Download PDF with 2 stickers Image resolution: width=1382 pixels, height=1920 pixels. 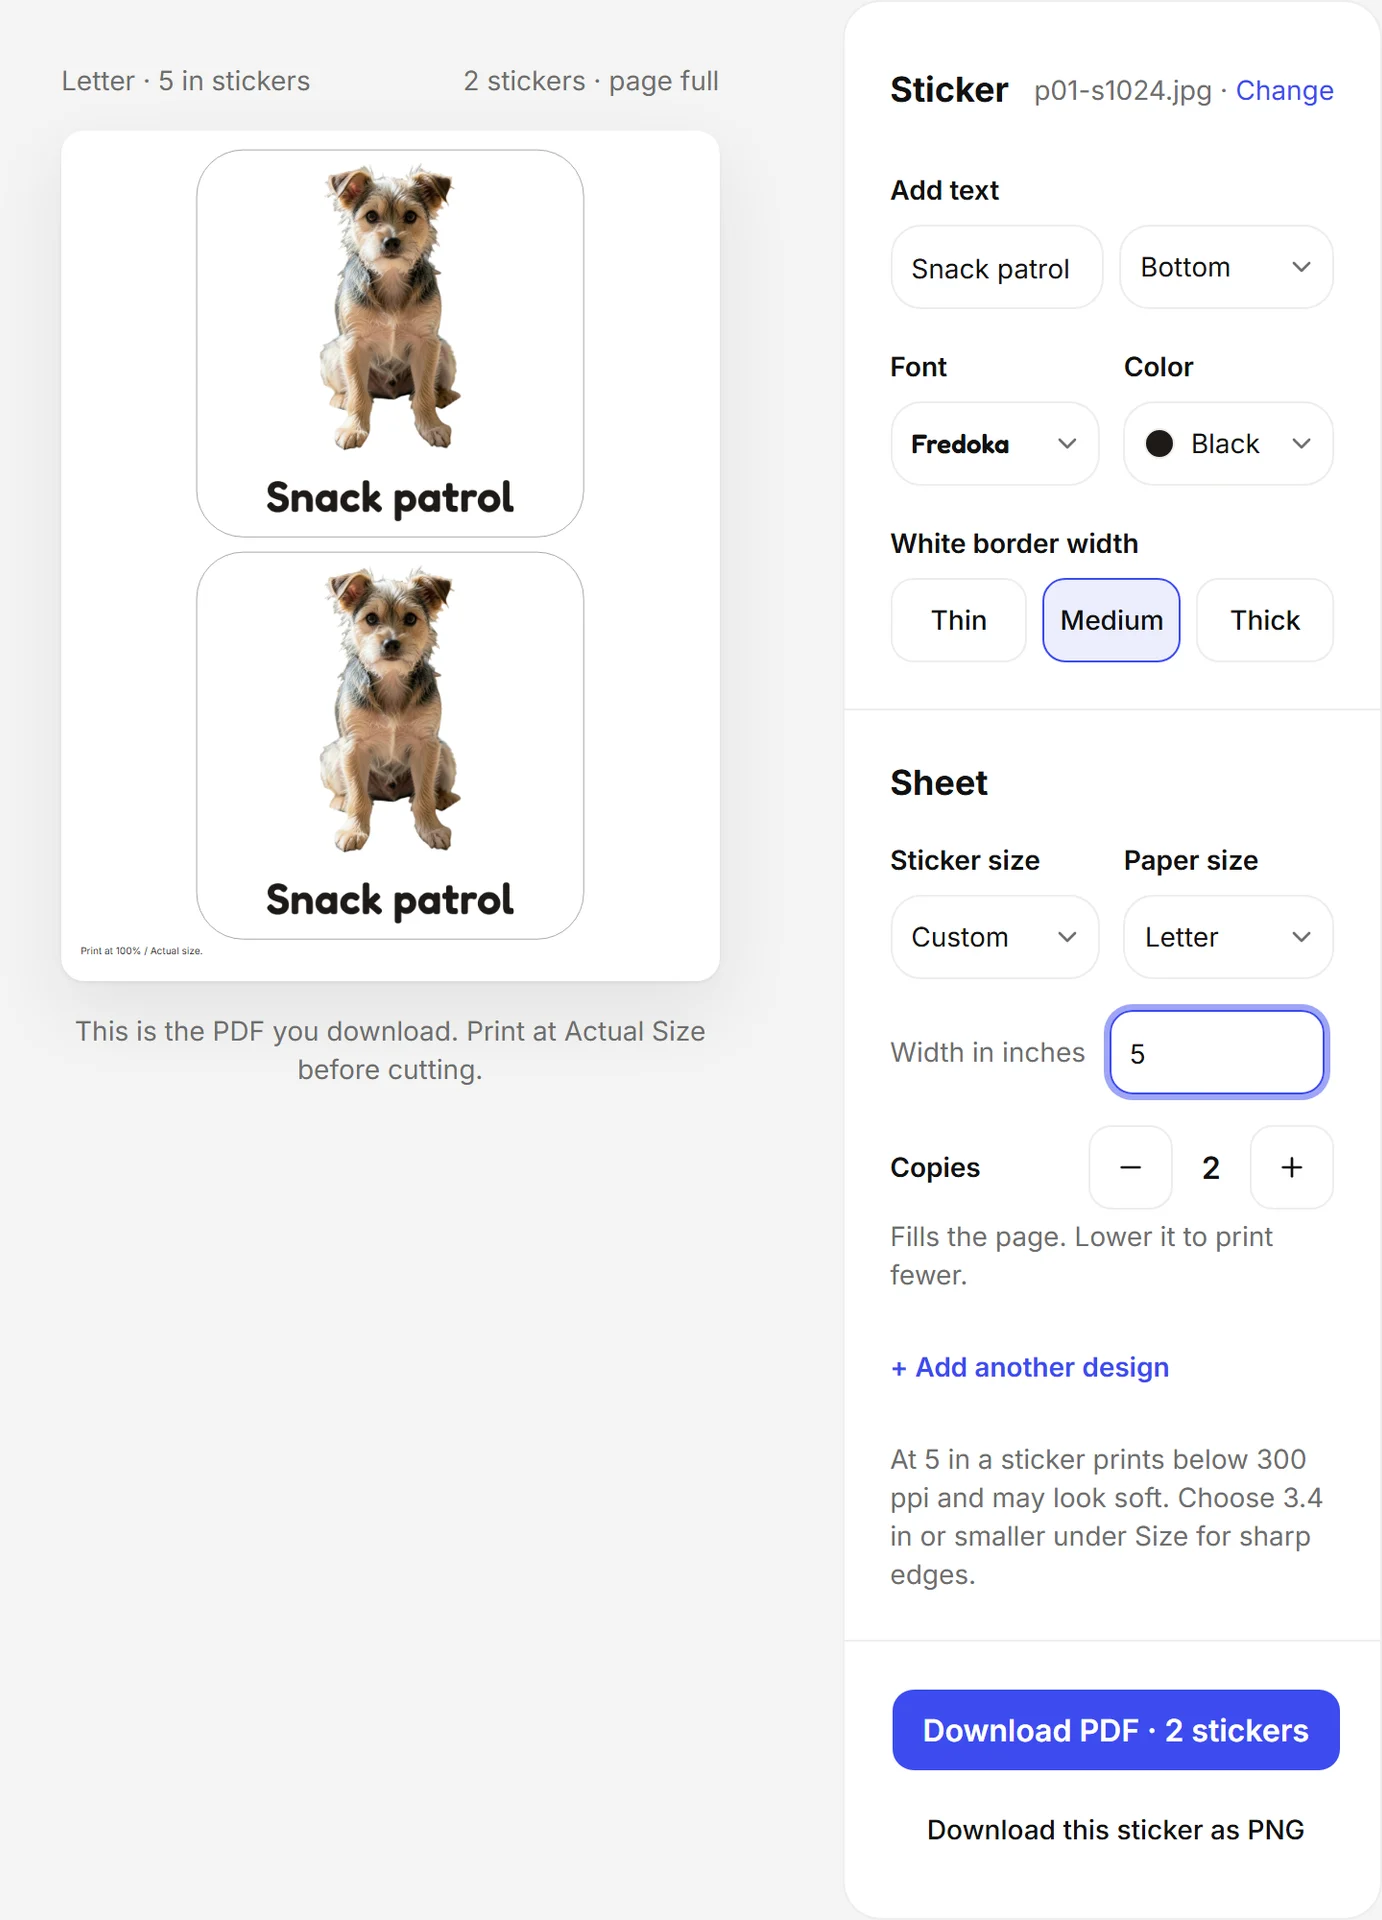[x=1115, y=1730]
